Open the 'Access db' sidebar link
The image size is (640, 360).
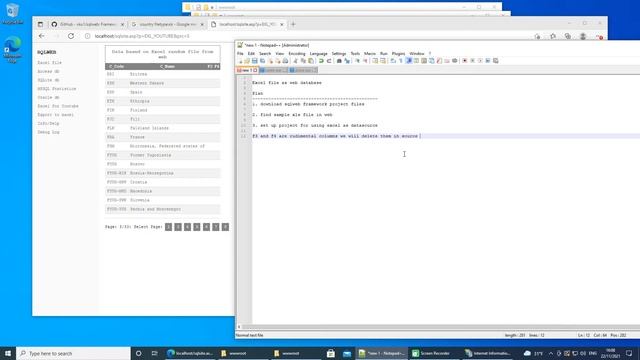point(48,71)
